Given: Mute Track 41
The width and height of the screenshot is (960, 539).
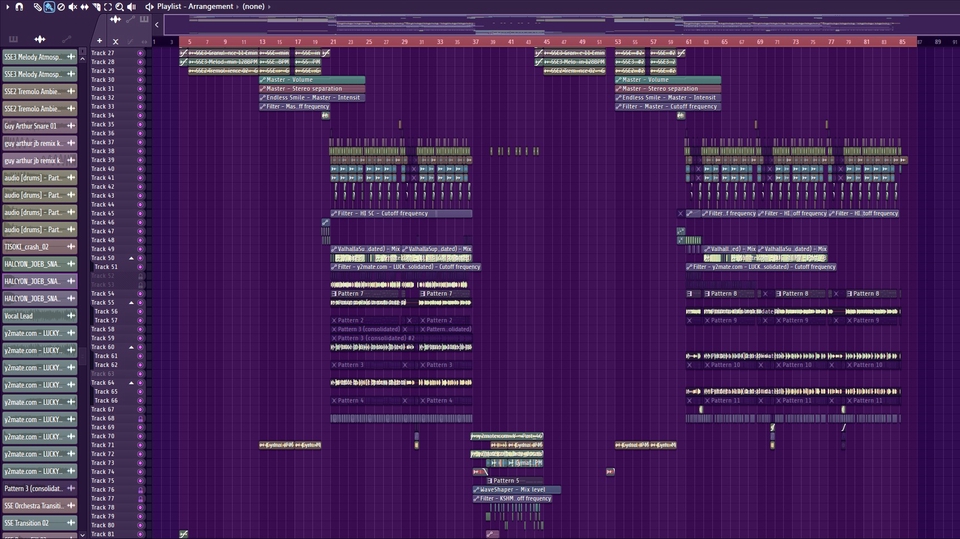Looking at the screenshot, I should pyautogui.click(x=140, y=178).
